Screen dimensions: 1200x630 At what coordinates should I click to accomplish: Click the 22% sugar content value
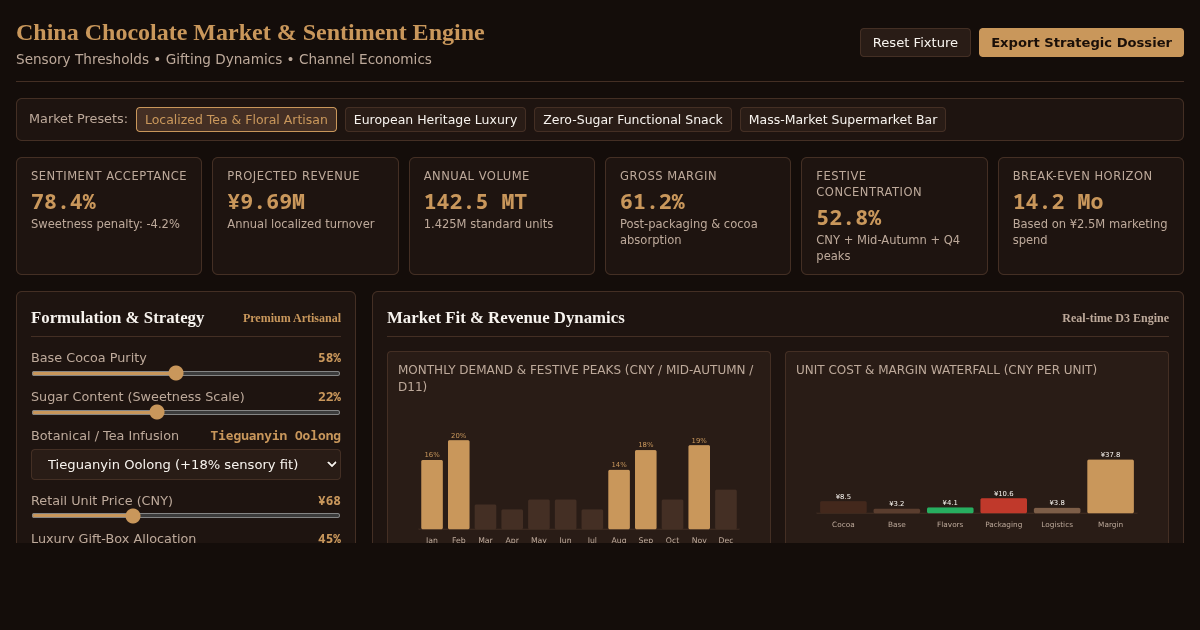[329, 397]
